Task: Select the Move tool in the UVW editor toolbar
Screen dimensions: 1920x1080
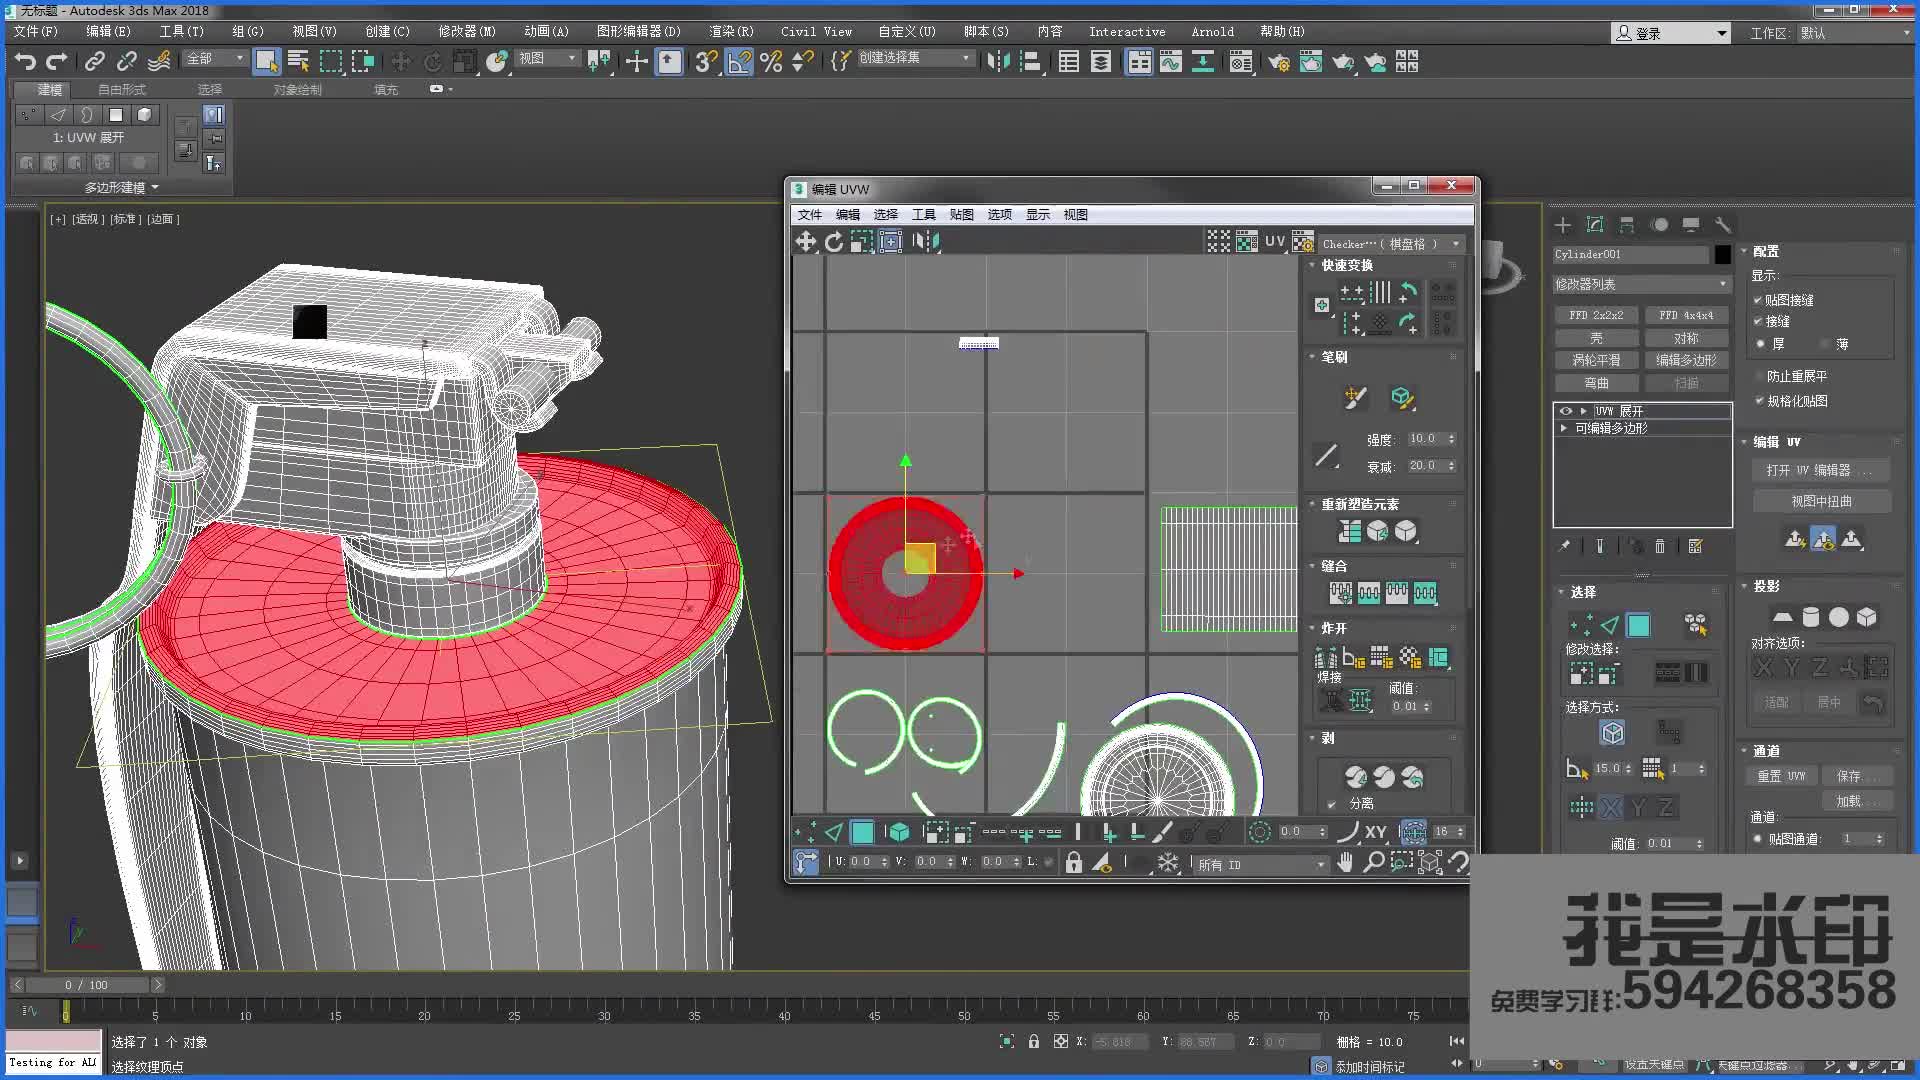Action: [x=806, y=241]
